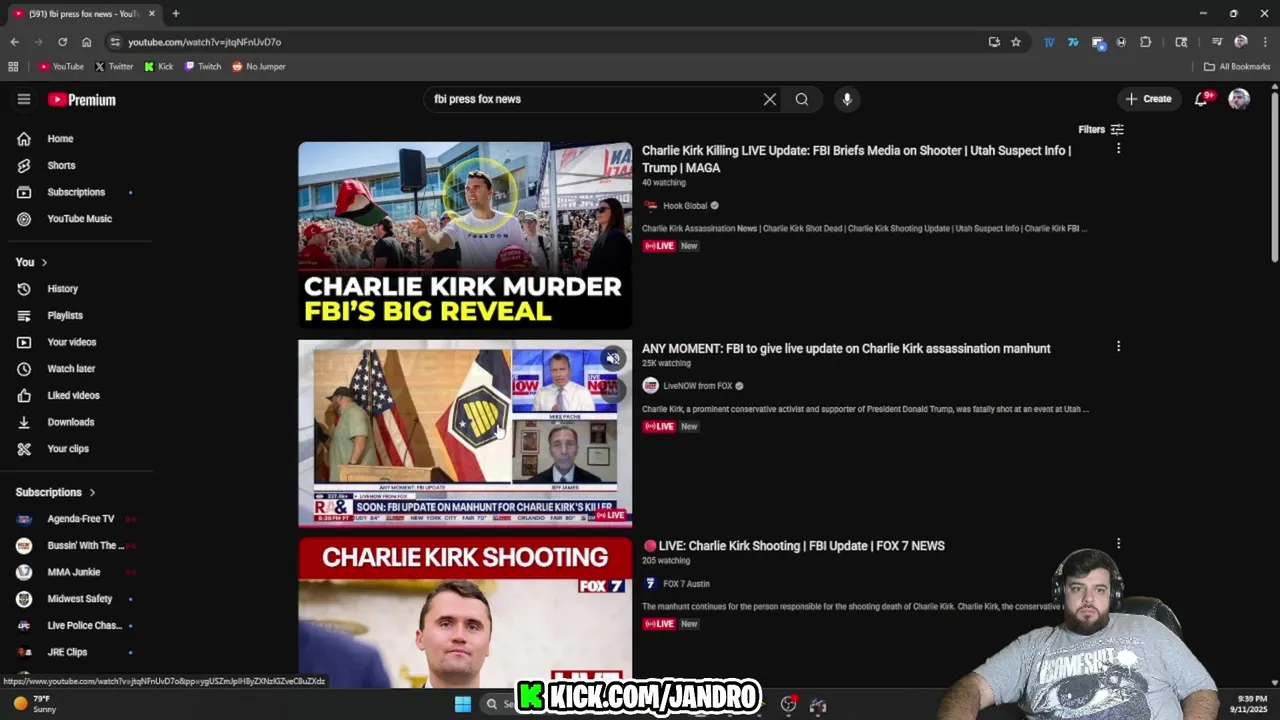The width and height of the screenshot is (1280, 720).
Task: Open Subscriptions in sidebar
Action: (x=76, y=192)
